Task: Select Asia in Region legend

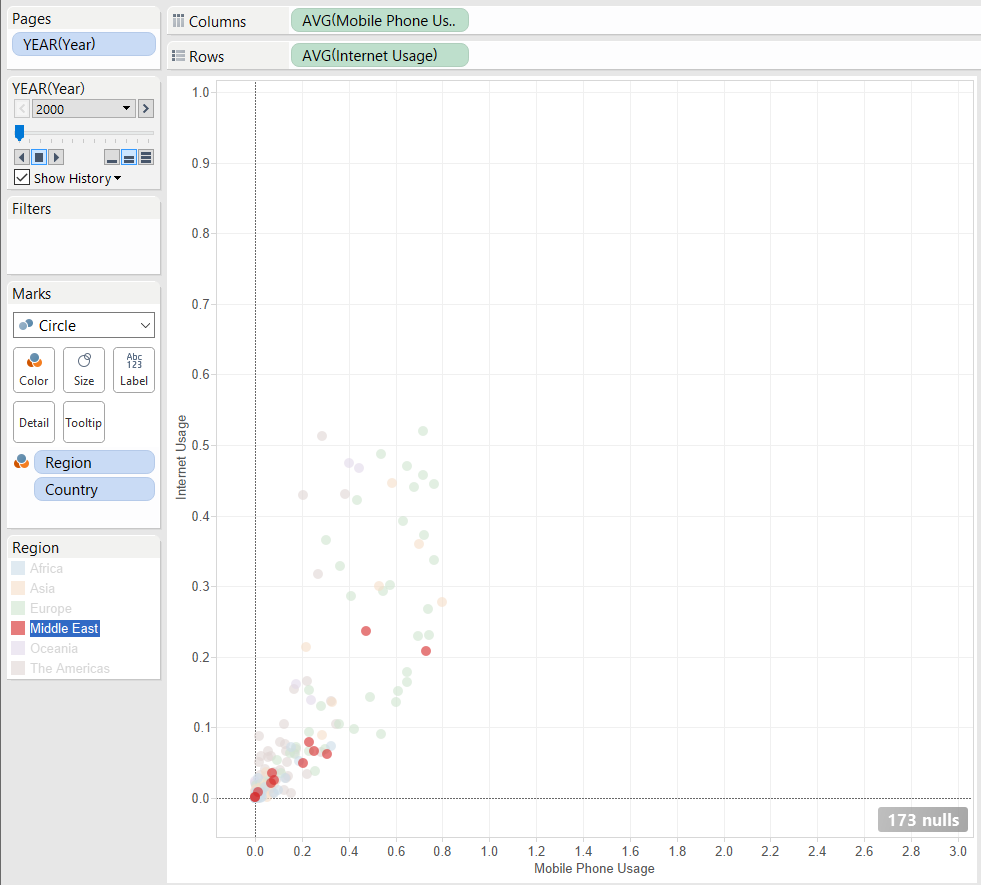Action: 43,588
